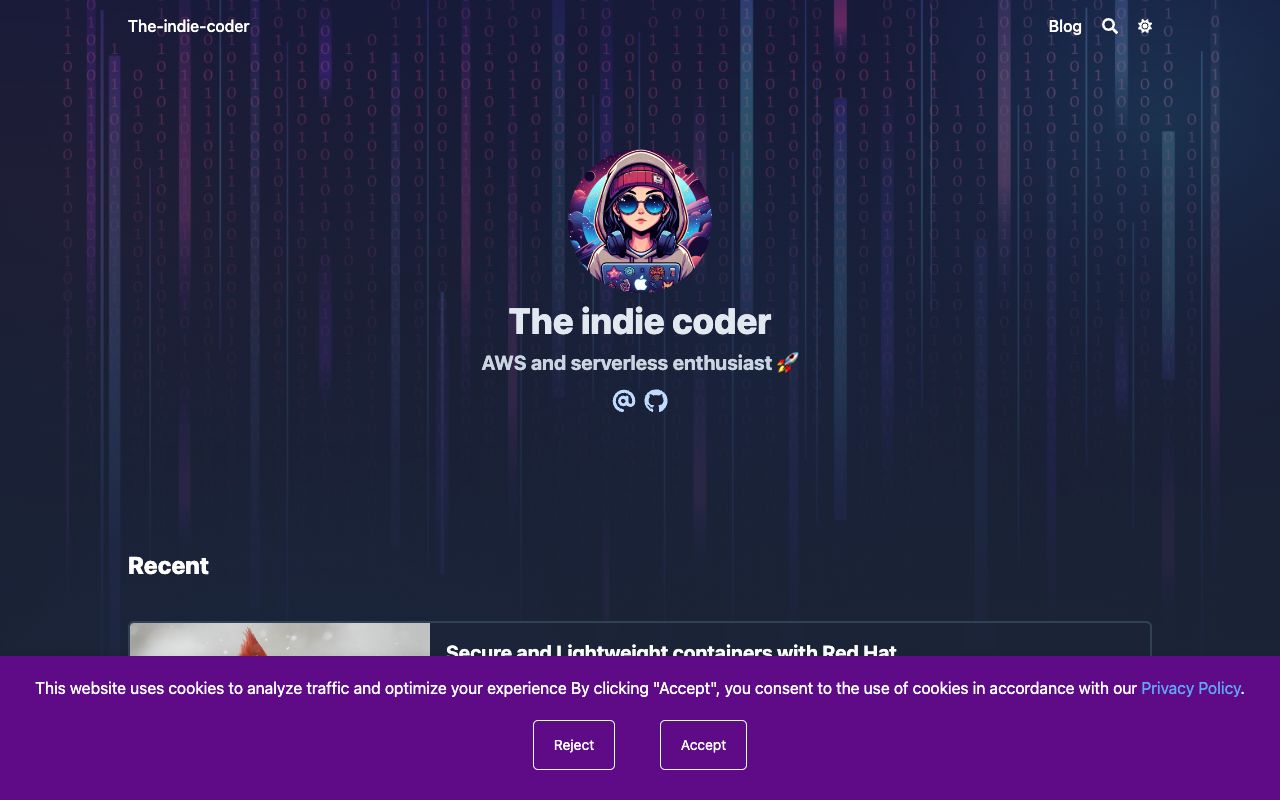Image resolution: width=1280 pixels, height=800 pixels.
Task: Open the site search magnifier icon
Action: [1110, 27]
